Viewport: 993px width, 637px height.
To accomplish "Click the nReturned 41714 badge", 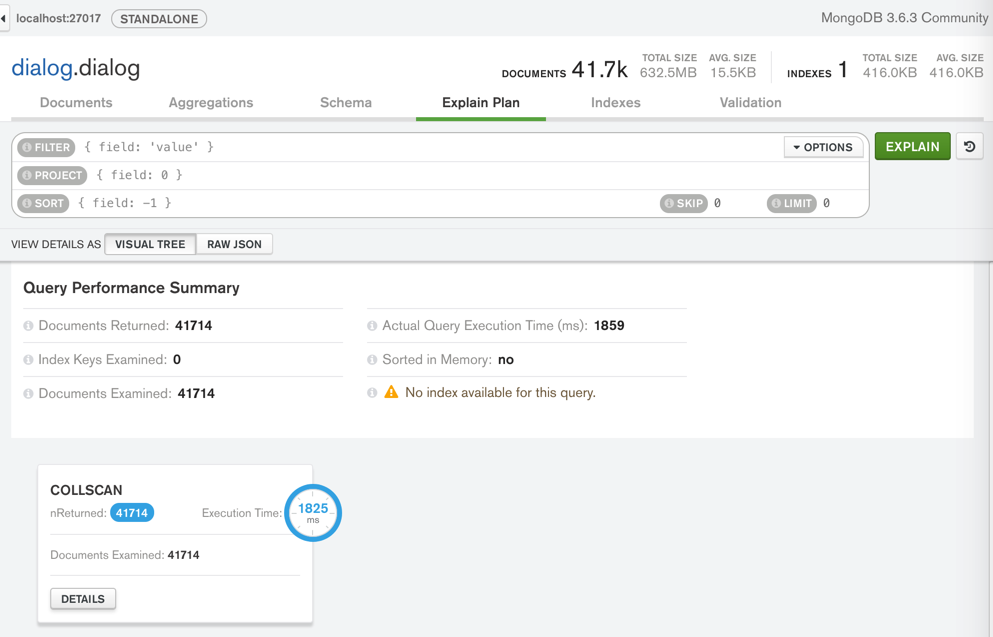I will pyautogui.click(x=132, y=513).
